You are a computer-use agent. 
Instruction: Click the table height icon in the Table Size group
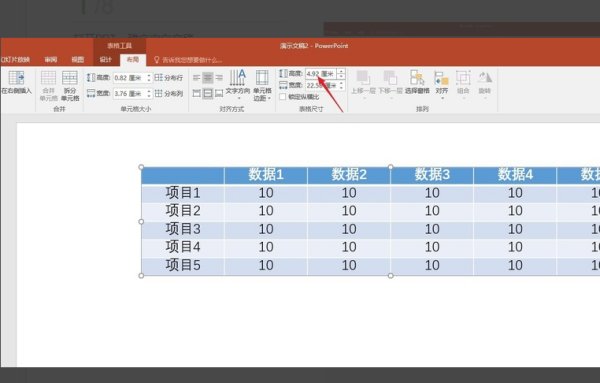click(283, 73)
